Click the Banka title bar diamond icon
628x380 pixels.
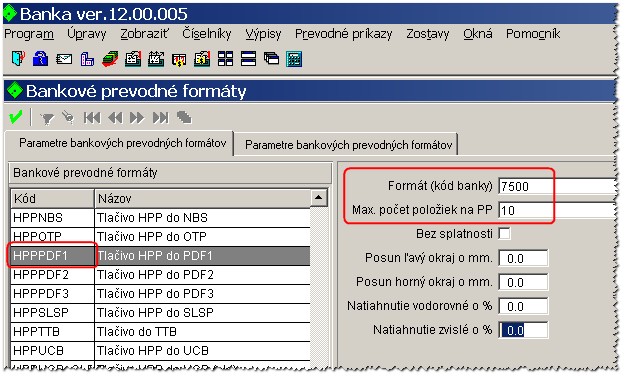(x=10, y=14)
